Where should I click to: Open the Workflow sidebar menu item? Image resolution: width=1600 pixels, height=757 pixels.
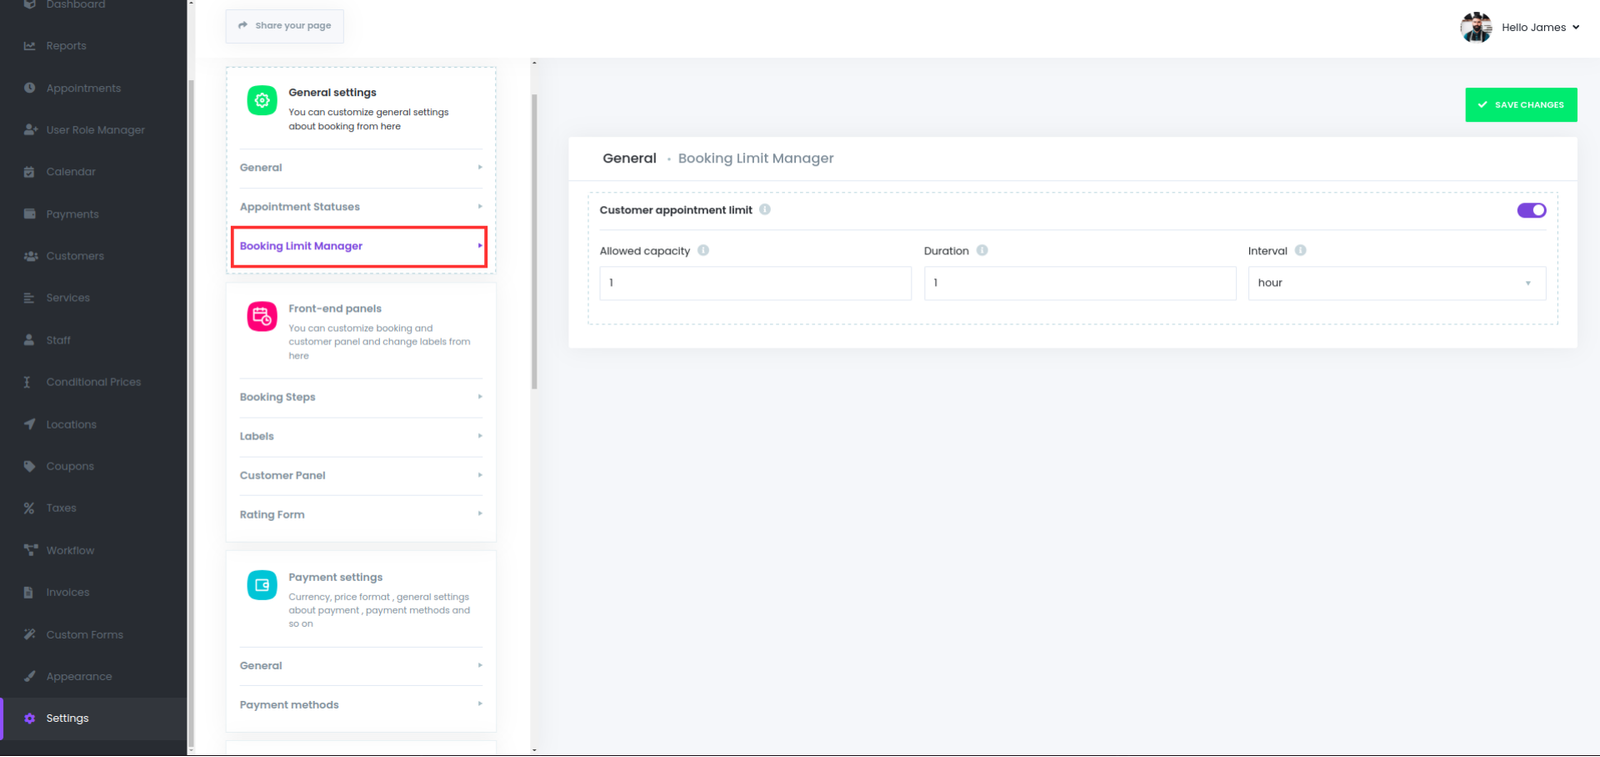70,550
